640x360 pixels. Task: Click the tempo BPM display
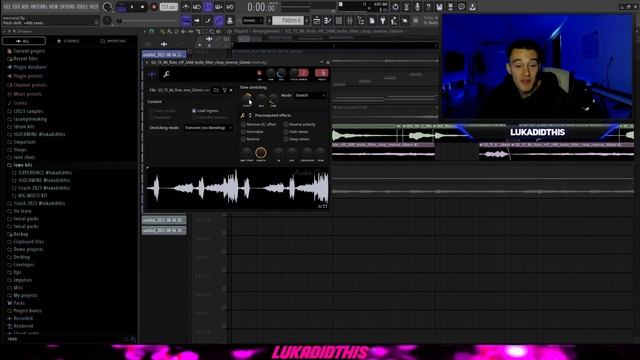168,7
